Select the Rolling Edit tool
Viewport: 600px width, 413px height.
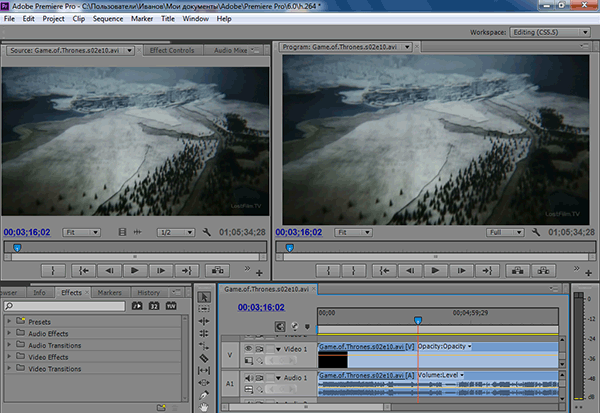point(204,333)
